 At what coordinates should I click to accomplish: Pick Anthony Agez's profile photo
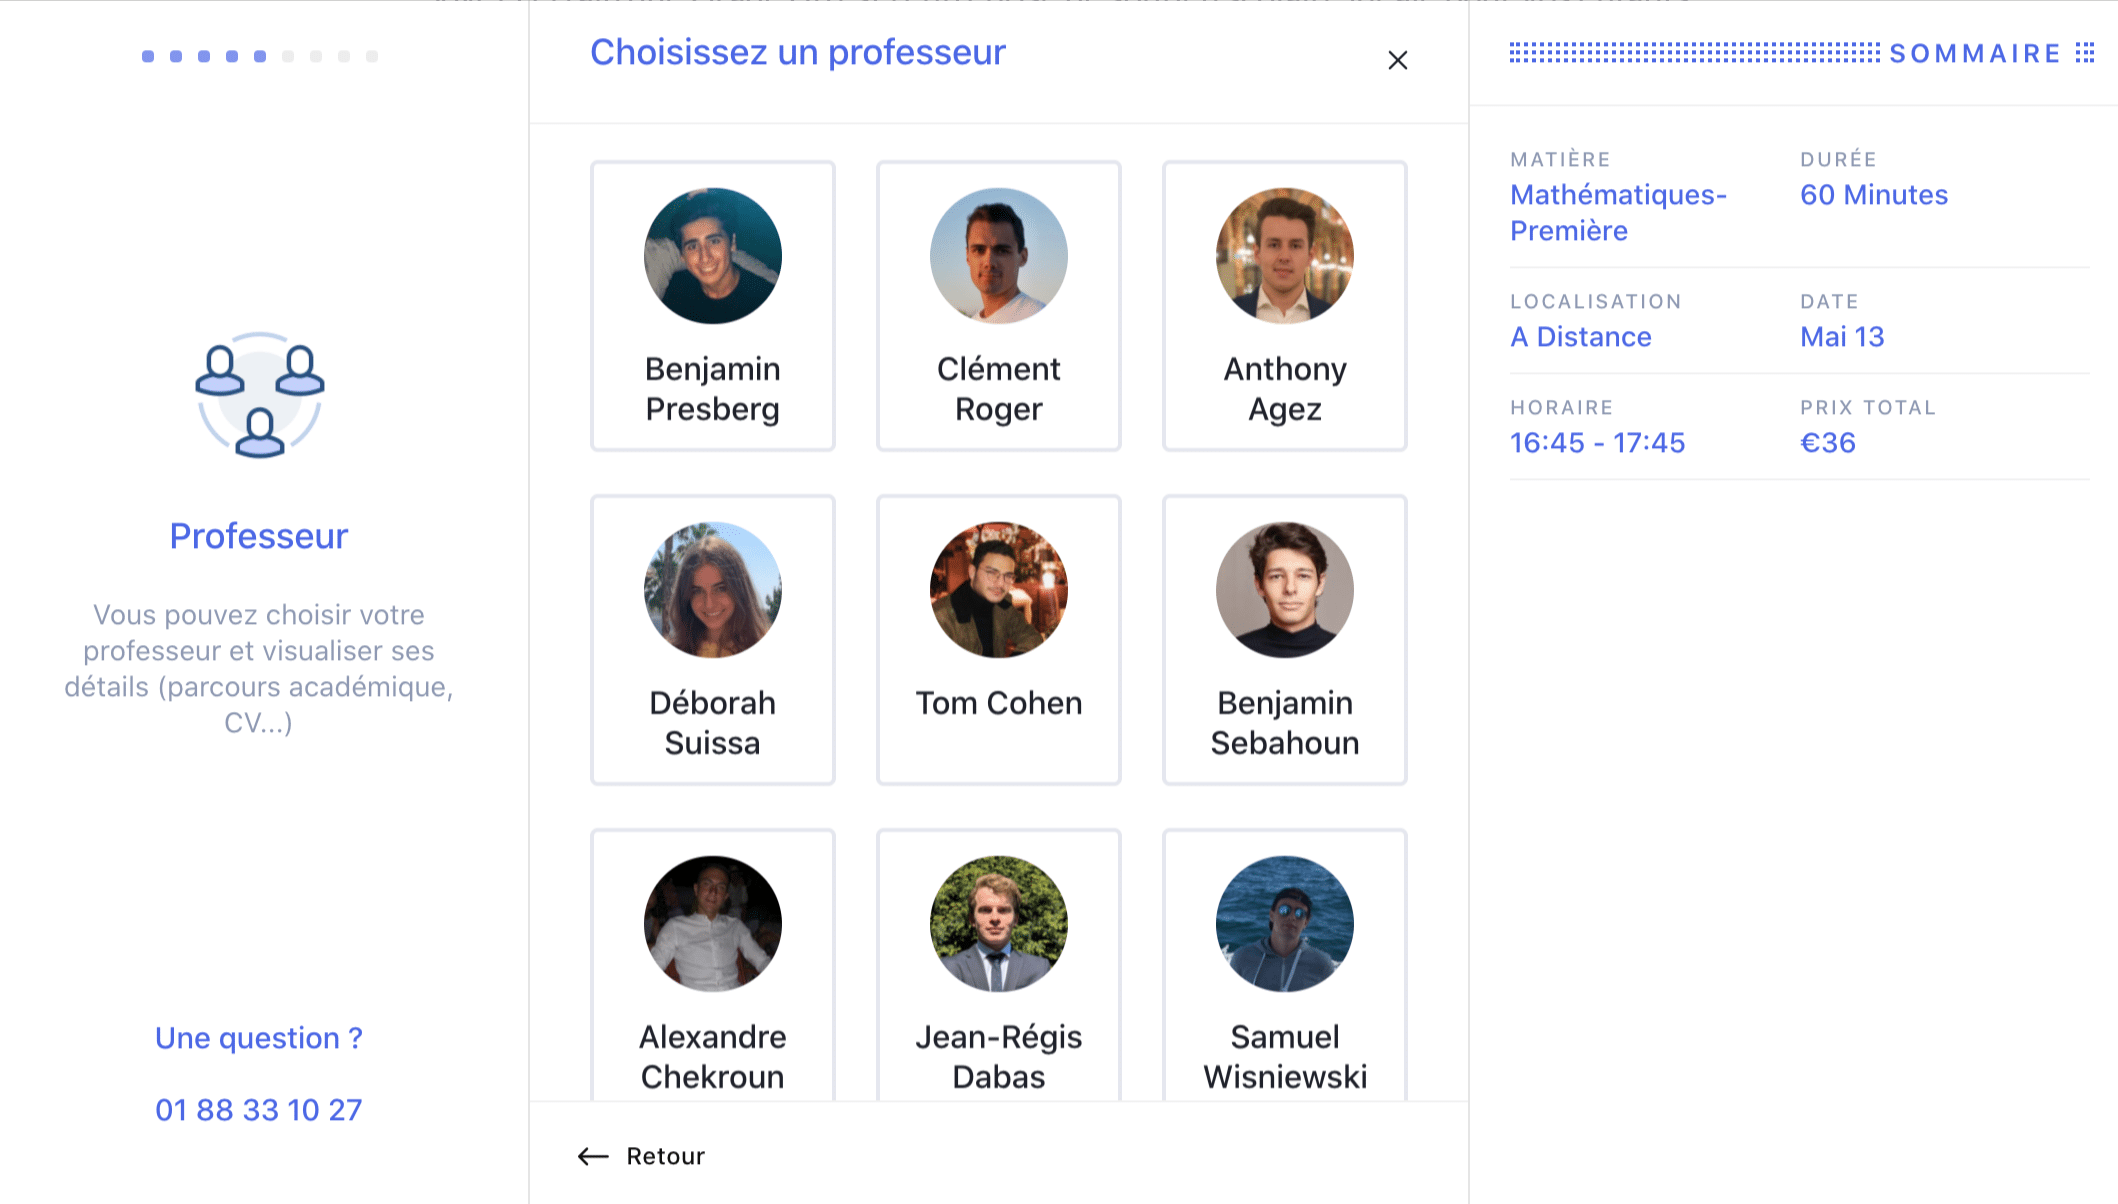[1285, 256]
